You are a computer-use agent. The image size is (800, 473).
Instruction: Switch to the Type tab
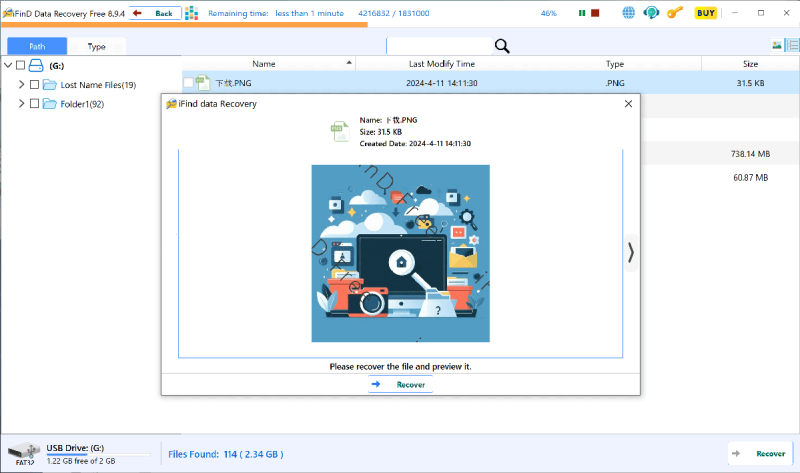(x=96, y=46)
